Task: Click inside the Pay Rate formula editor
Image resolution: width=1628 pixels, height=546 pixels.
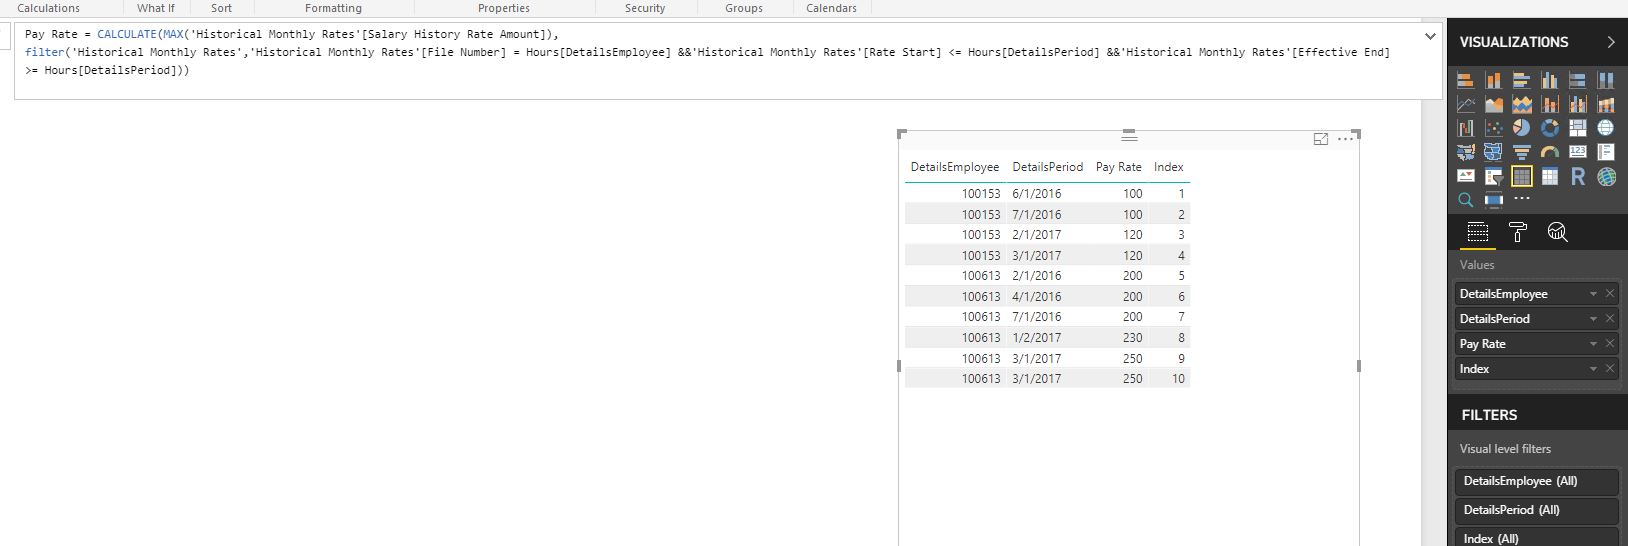Action: (728, 60)
